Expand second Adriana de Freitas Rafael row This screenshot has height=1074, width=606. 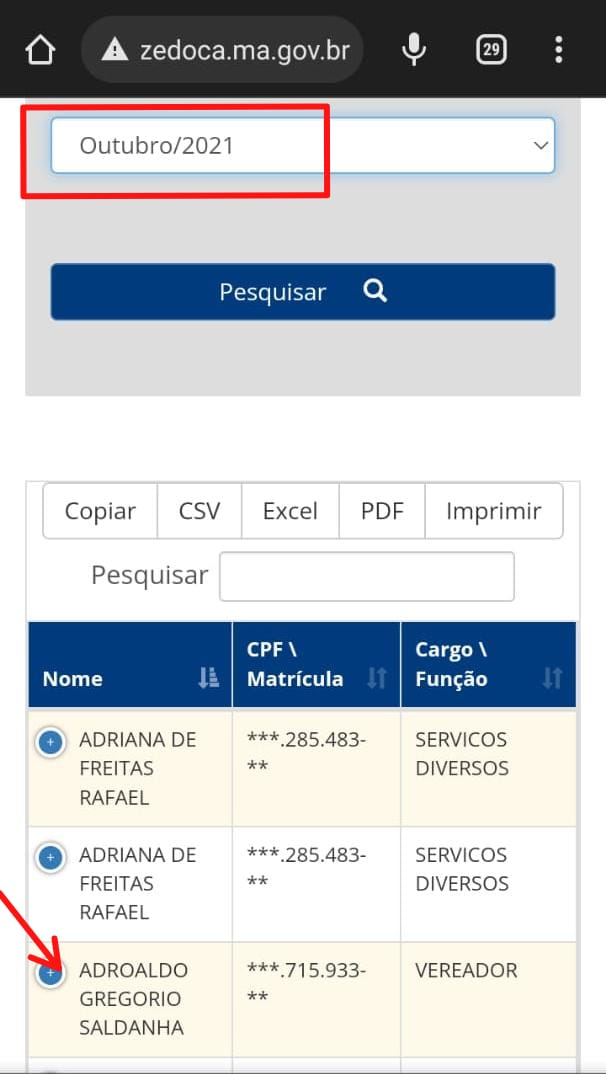50,857
